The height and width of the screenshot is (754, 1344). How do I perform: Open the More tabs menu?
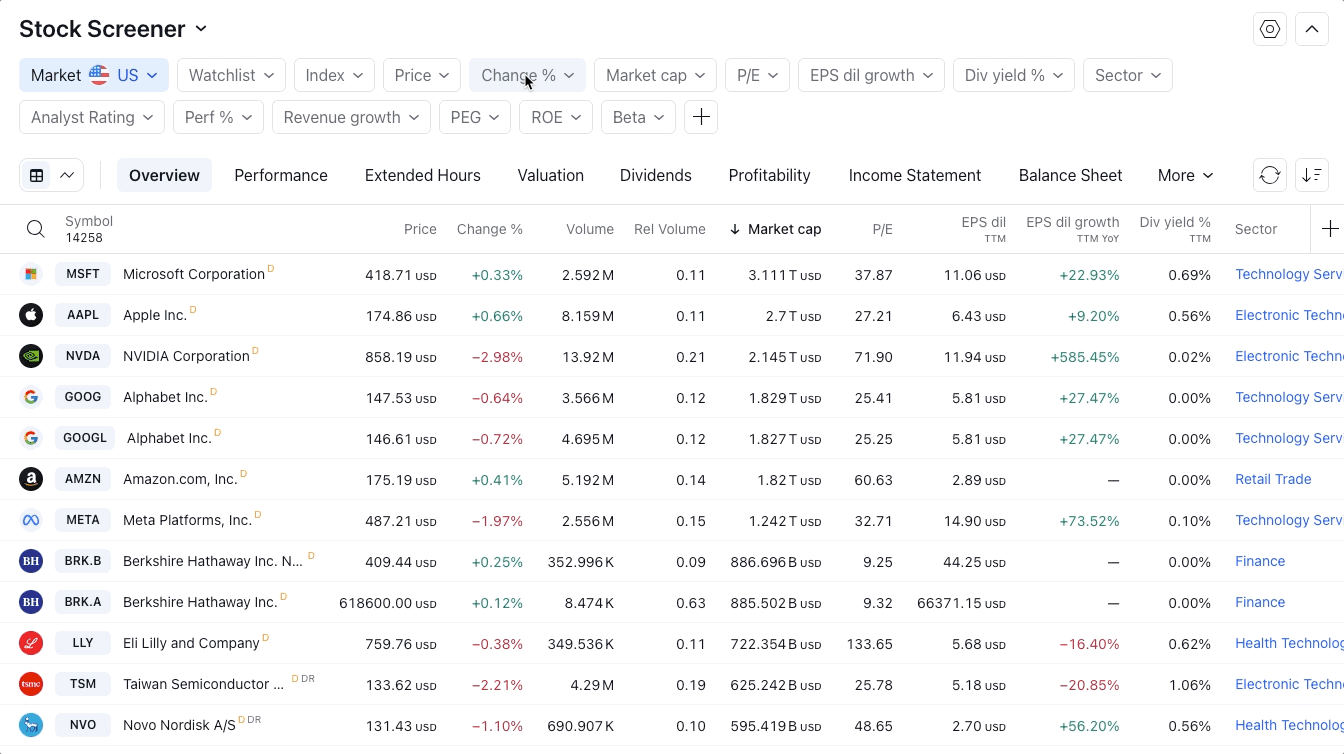[x=1185, y=175]
